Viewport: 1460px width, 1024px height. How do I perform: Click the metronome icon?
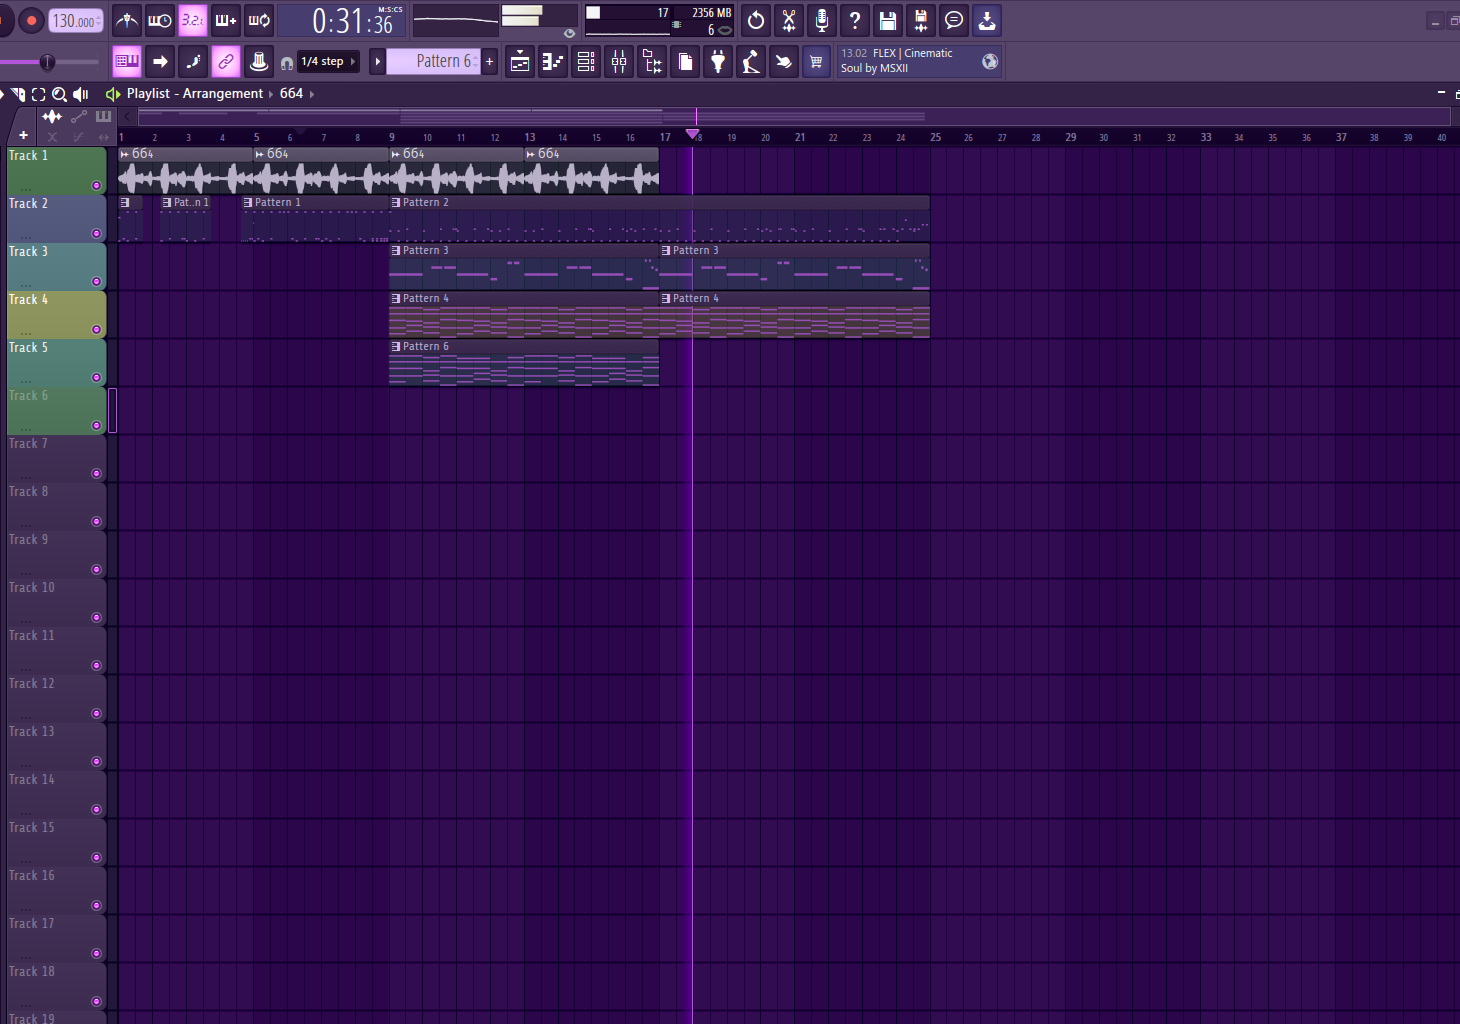(127, 20)
